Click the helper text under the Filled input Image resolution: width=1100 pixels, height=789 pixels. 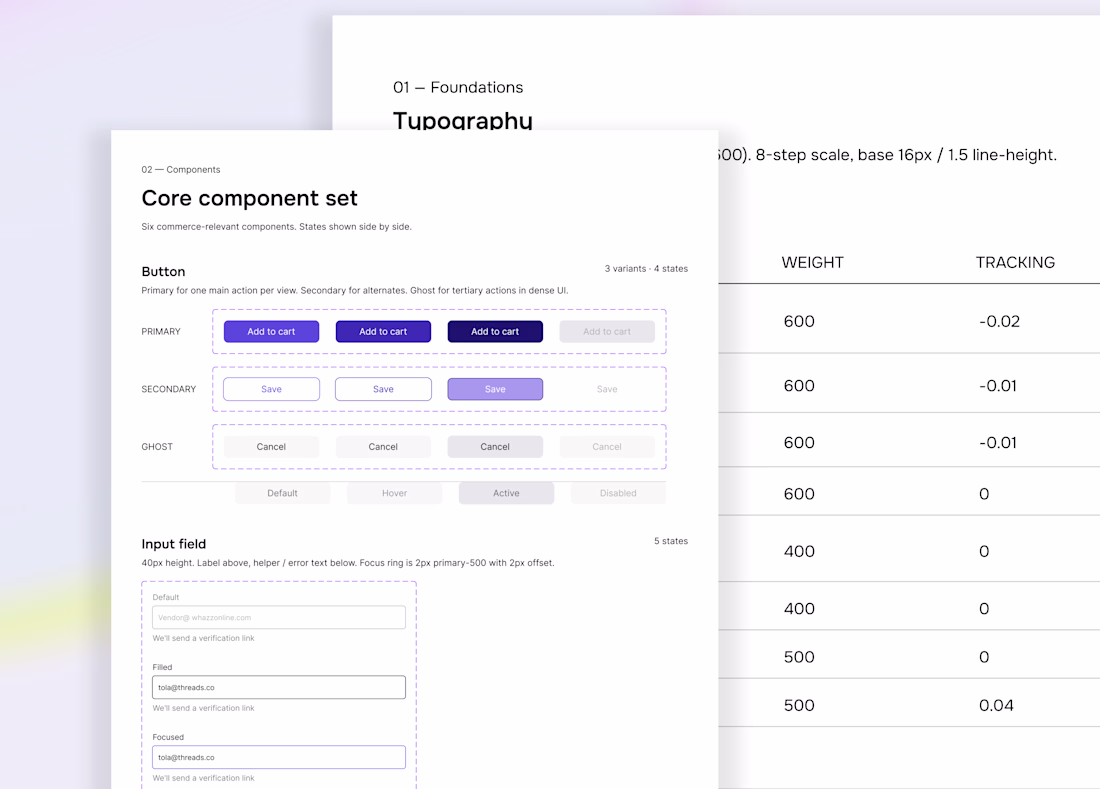click(203, 708)
